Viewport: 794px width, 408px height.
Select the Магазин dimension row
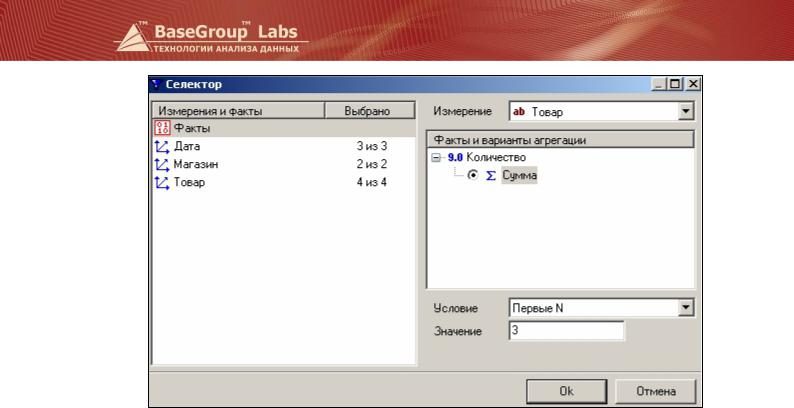click(284, 165)
